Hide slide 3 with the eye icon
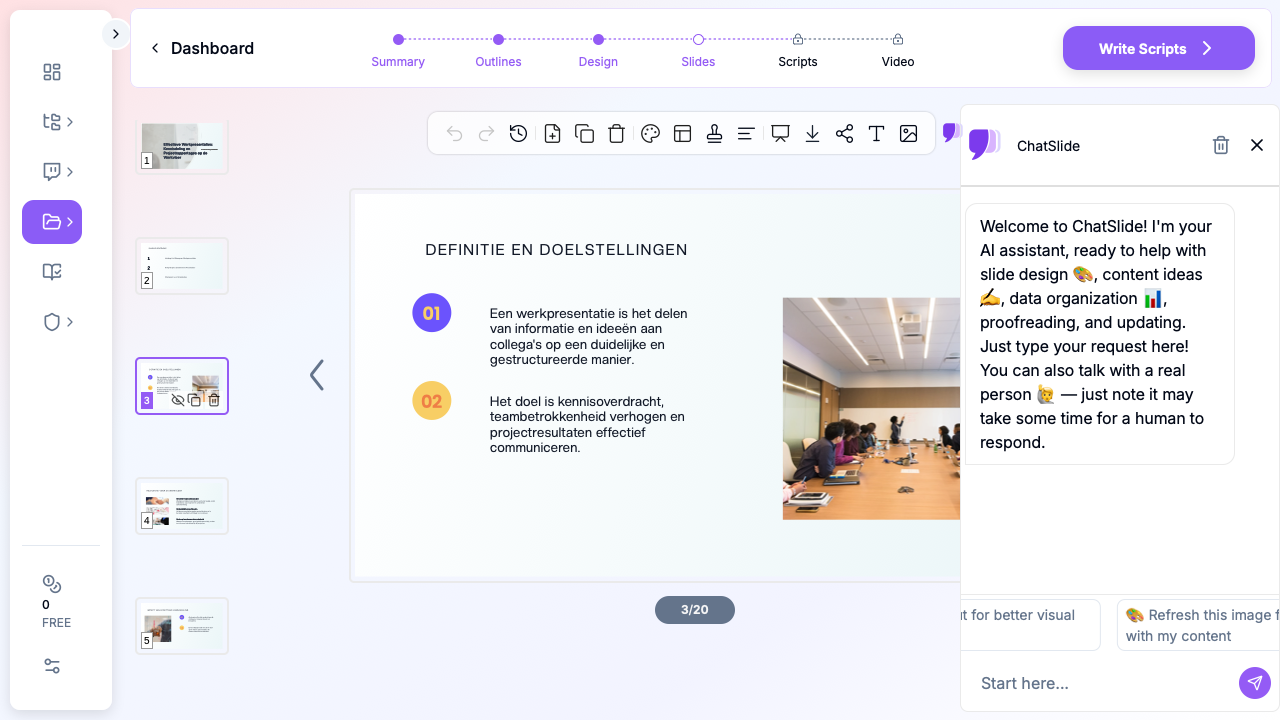1280x720 pixels. coord(178,400)
